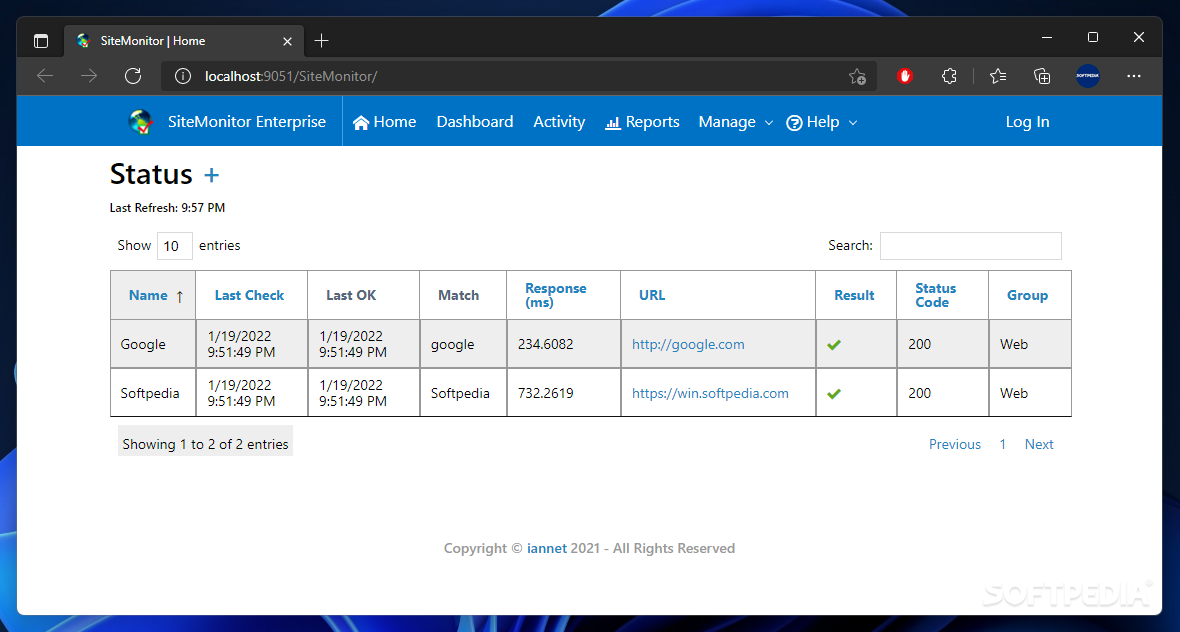Open the Dashboard page

tap(475, 122)
